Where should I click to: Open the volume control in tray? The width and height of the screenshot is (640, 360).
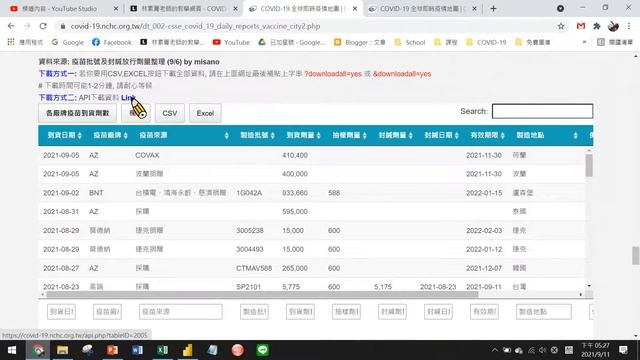pos(542,350)
